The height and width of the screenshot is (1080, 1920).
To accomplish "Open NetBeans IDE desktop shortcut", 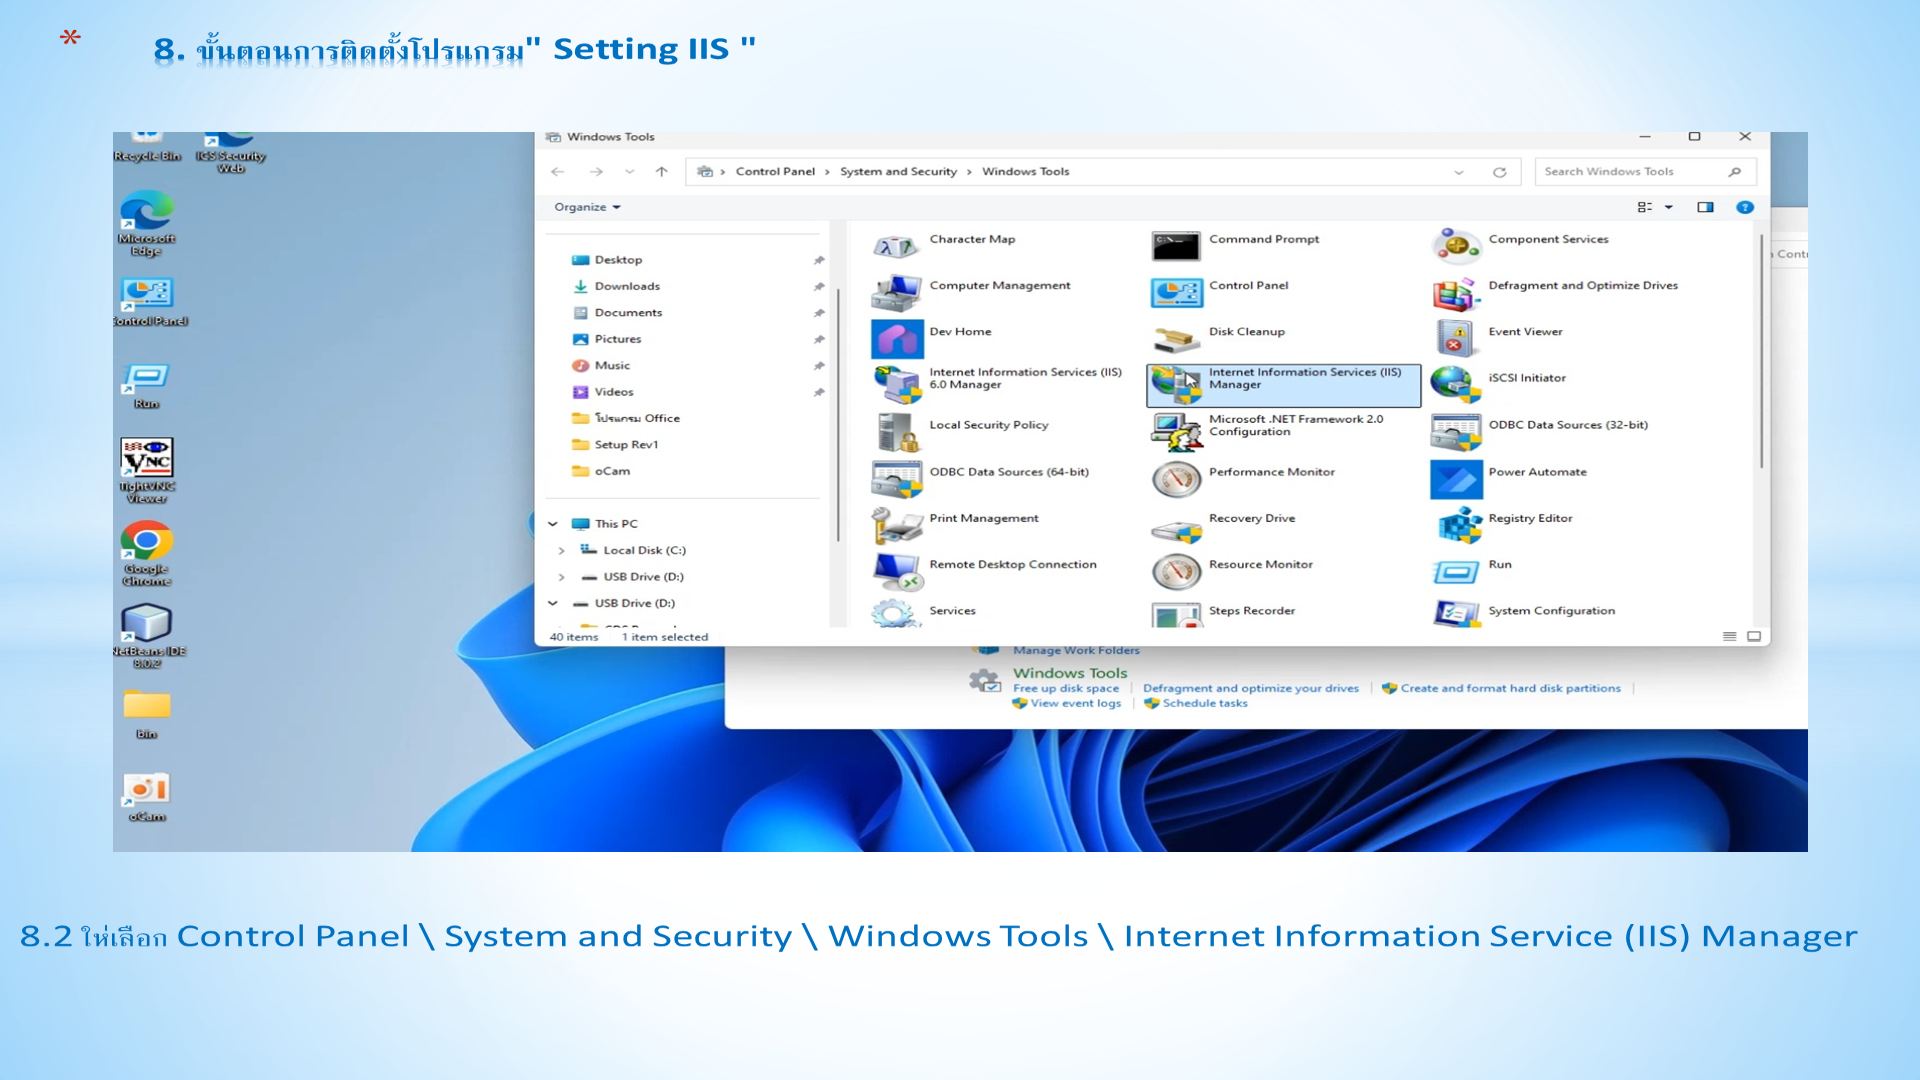I will point(147,636).
